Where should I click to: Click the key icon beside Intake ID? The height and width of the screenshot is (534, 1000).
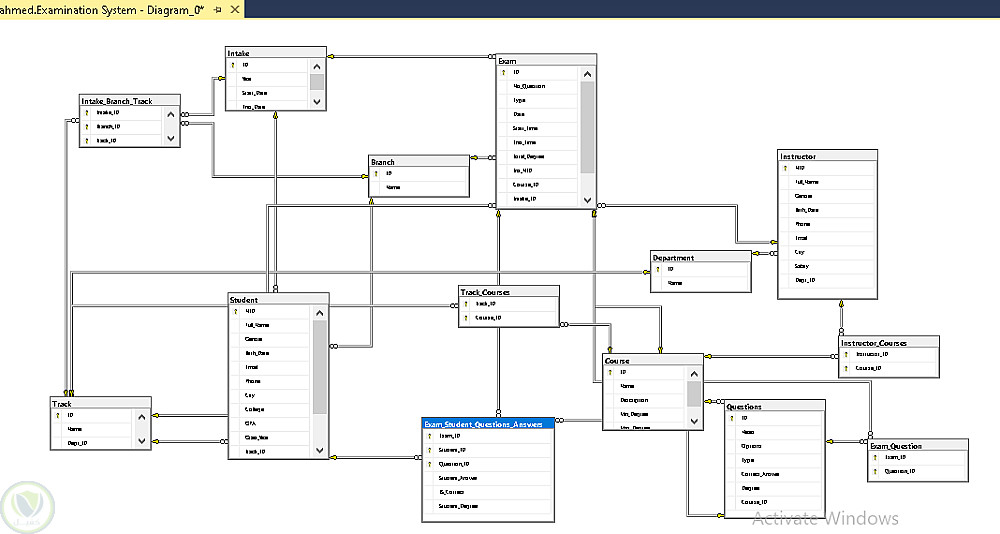point(233,65)
